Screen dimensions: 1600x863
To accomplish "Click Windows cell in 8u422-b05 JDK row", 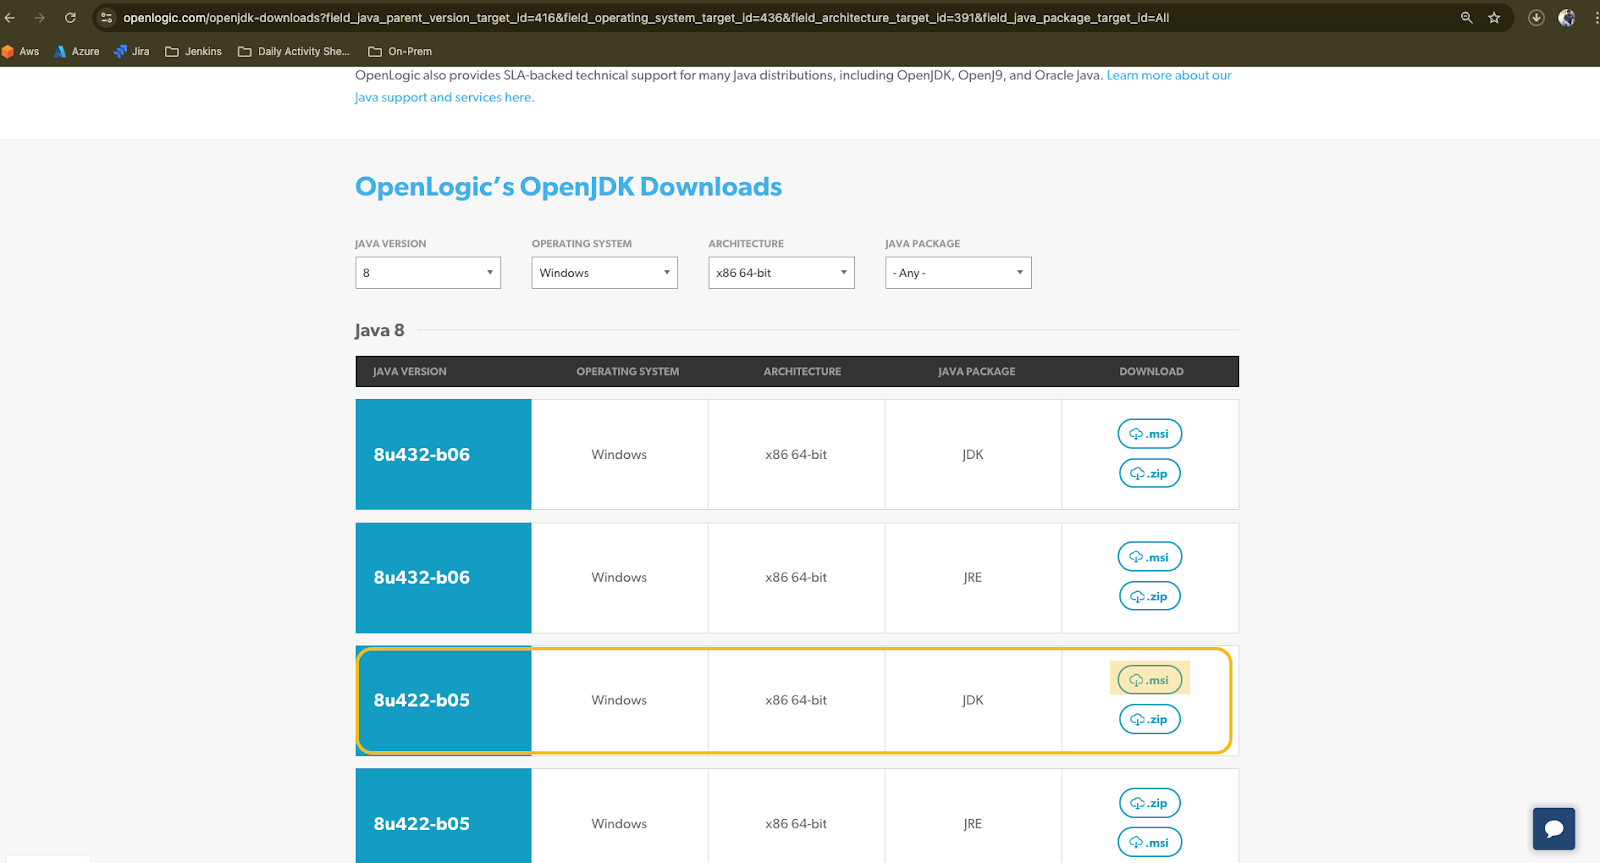I will click(x=619, y=700).
